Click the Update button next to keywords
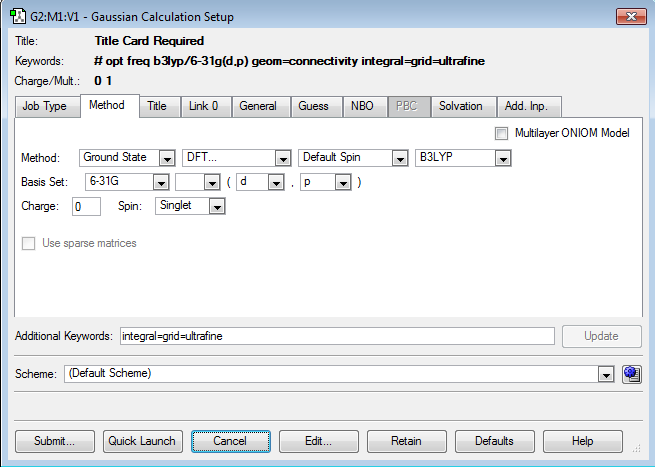 [x=602, y=337]
